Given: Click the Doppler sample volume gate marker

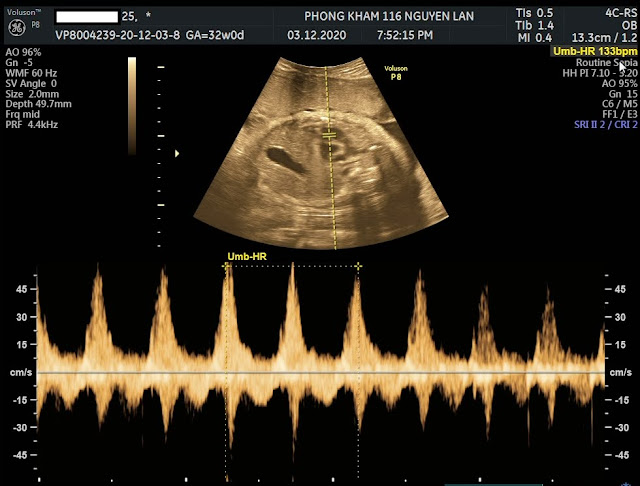Looking at the screenshot, I should click(329, 135).
